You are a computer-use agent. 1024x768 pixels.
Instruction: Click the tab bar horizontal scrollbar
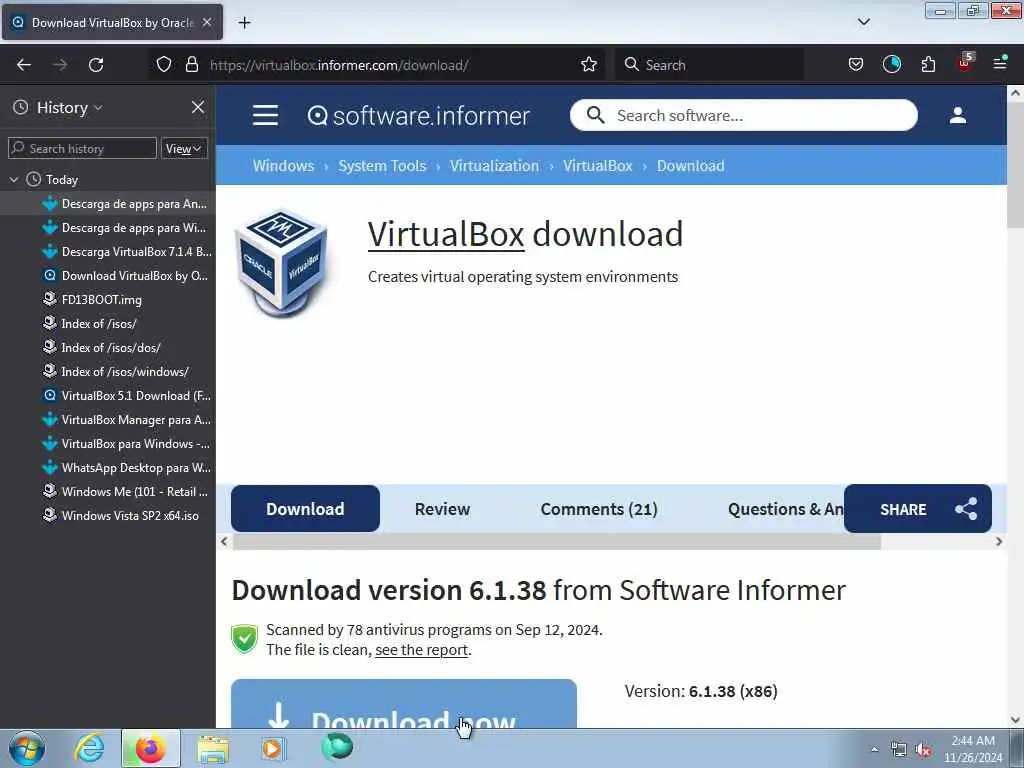tap(556, 541)
